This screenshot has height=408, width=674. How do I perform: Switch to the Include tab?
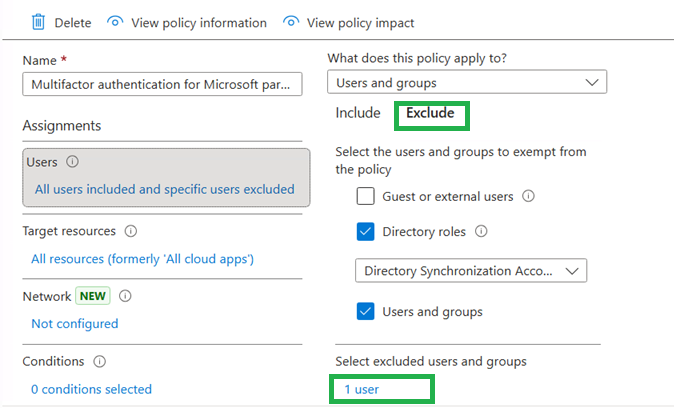click(x=358, y=113)
